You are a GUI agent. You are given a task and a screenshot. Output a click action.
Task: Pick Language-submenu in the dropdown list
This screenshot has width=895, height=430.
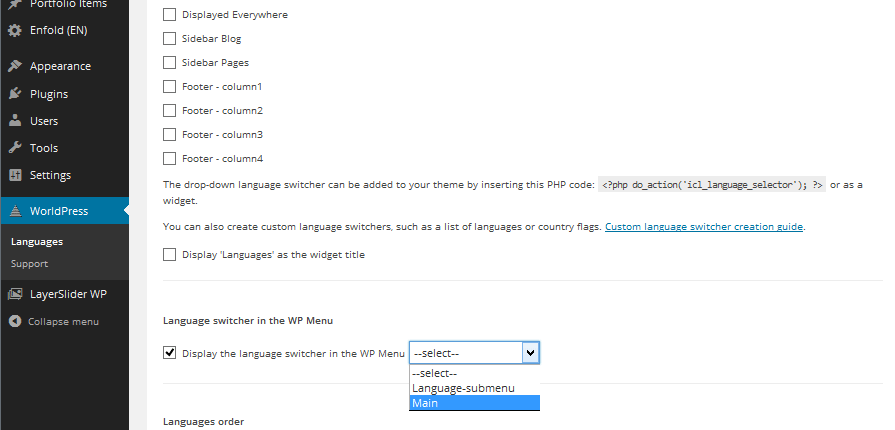tap(474, 388)
